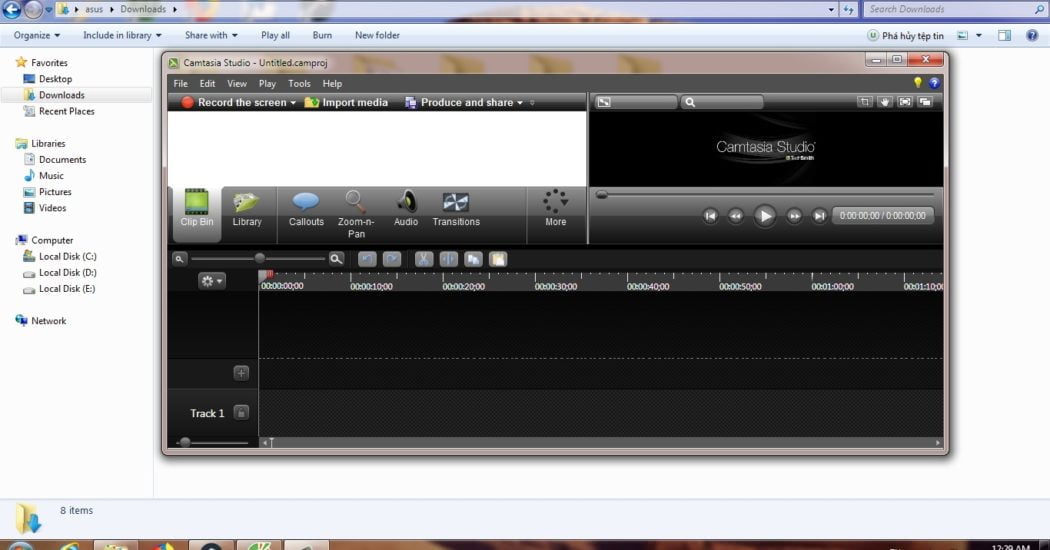The width and height of the screenshot is (1050, 550).
Task: Click Record the screen button
Action: (x=234, y=102)
